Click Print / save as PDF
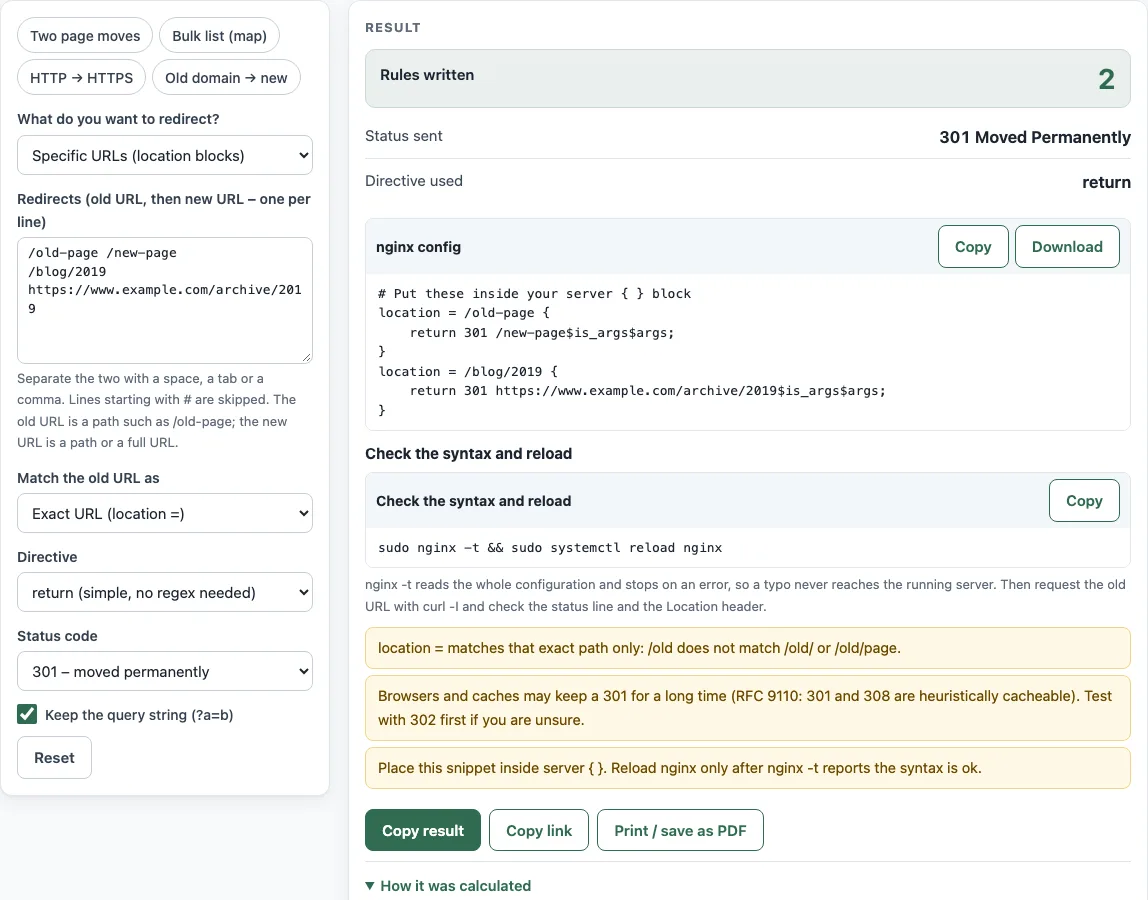This screenshot has height=900, width=1148. tap(680, 830)
